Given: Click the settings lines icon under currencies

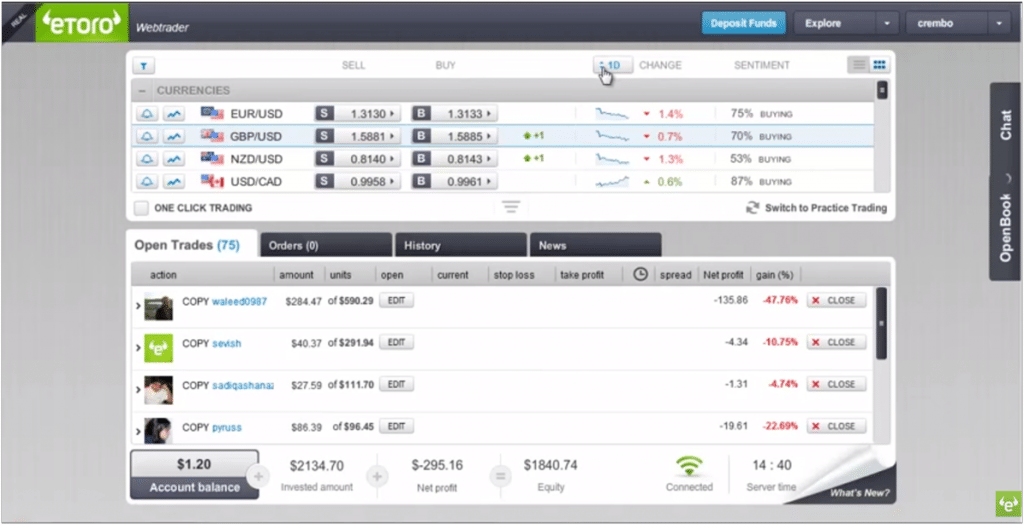Looking at the screenshot, I should tap(511, 207).
